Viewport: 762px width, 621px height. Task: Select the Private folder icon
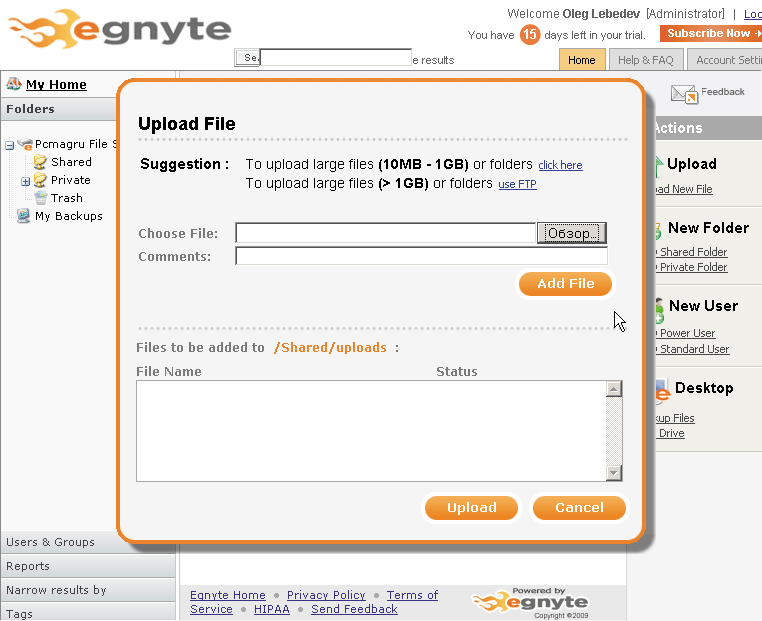point(40,180)
